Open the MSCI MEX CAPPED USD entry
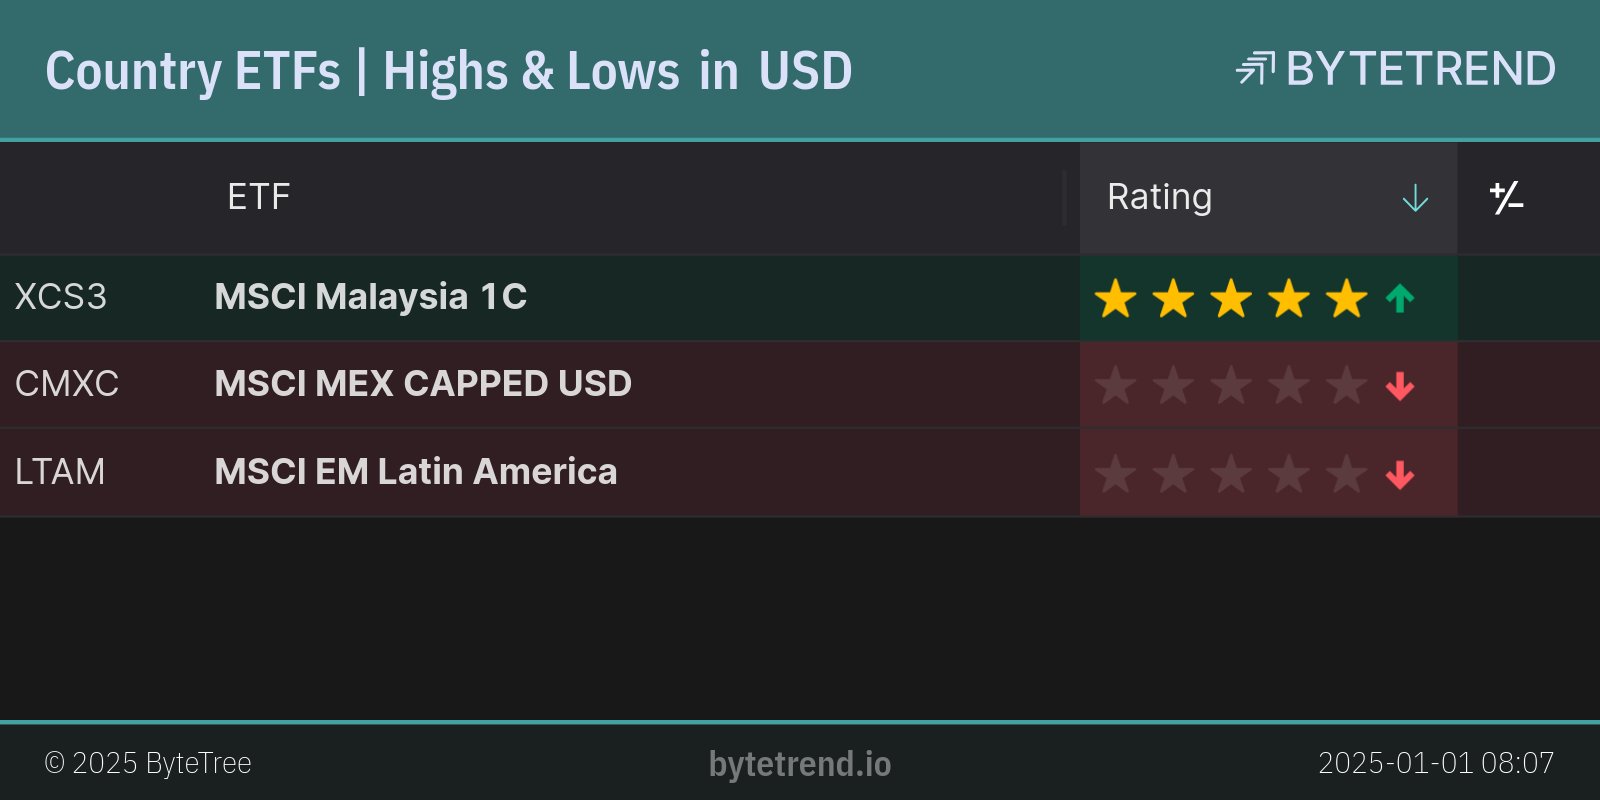This screenshot has height=800, width=1600. pos(423,384)
